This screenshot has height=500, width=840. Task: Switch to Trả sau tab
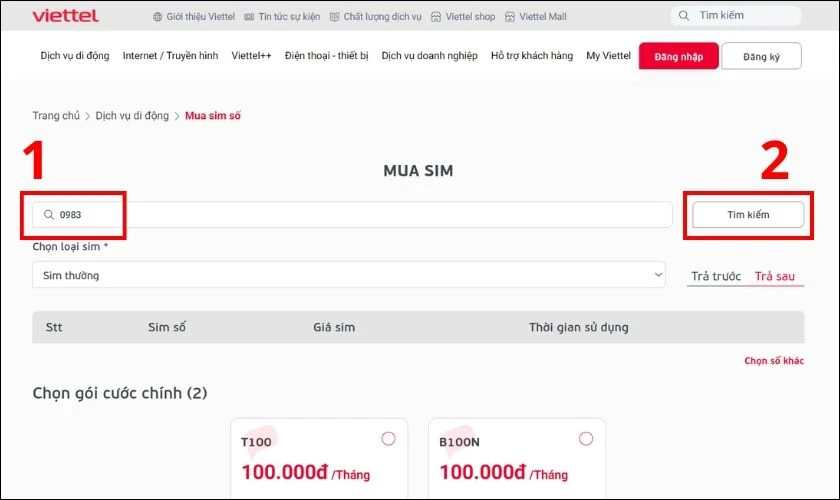pos(775,277)
